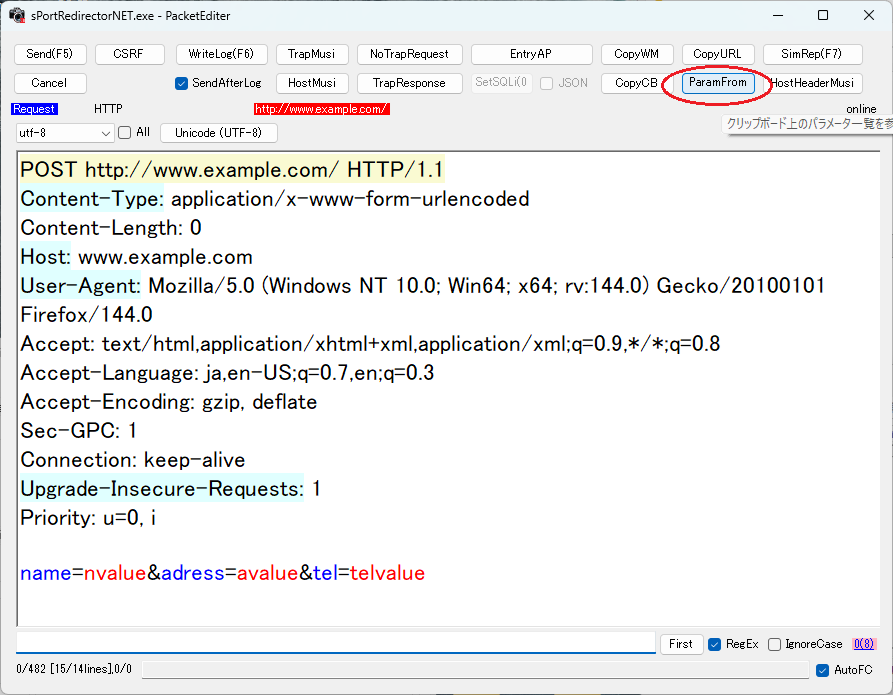
Task: Click the Cancel button
Action: click(x=50, y=83)
